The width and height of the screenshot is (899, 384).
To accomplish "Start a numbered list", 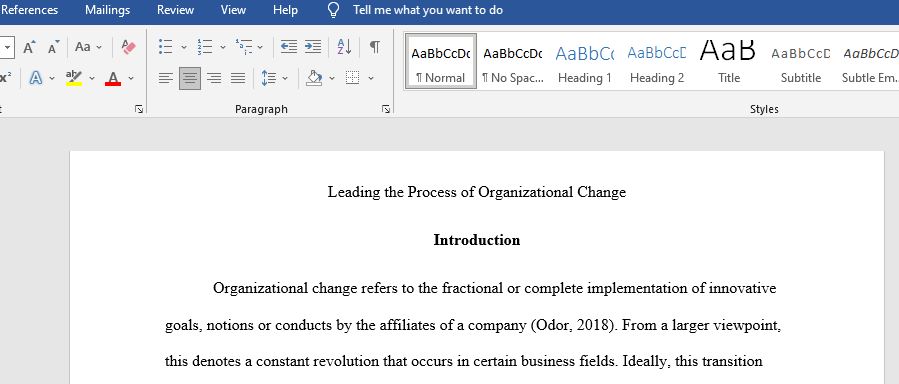I will [205, 47].
